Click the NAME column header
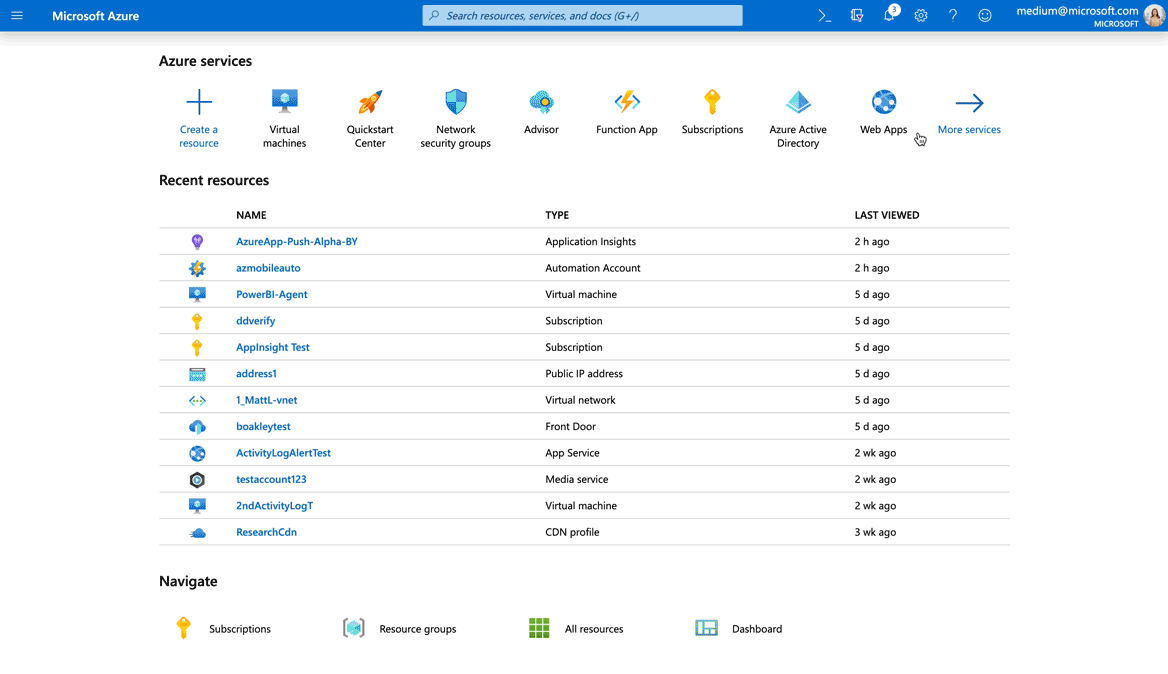1168x674 pixels. pos(251,215)
